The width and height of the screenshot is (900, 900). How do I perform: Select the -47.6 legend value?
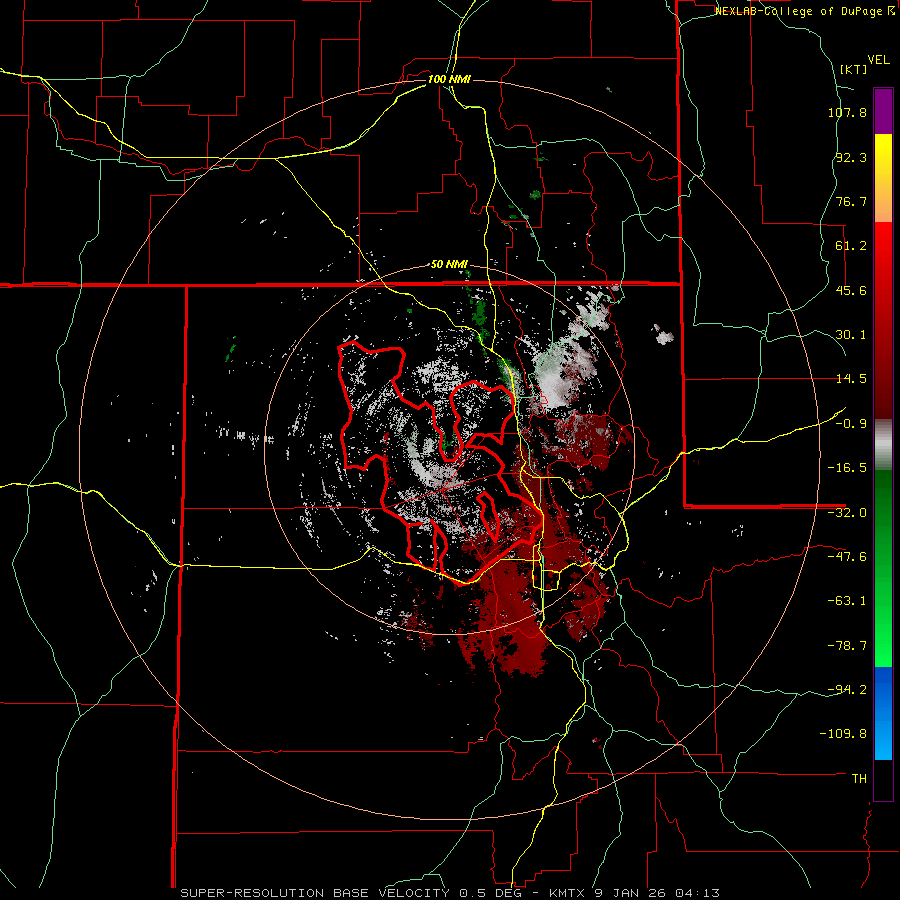[847, 557]
